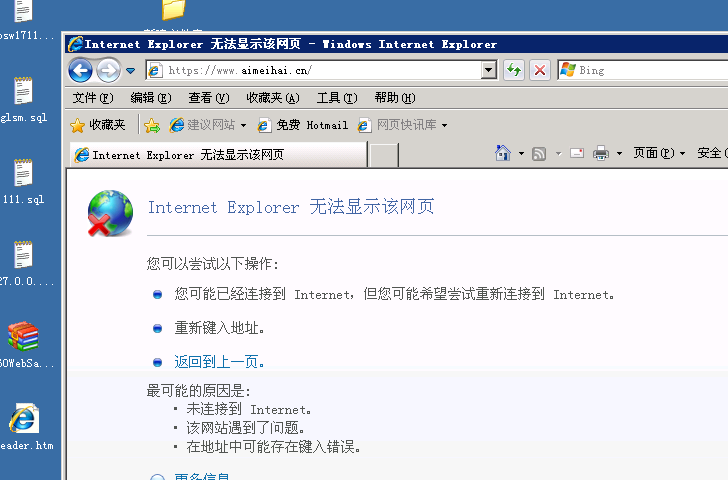Expand the feeds dropdown arrow
This screenshot has width=728, height=480.
(x=559, y=153)
